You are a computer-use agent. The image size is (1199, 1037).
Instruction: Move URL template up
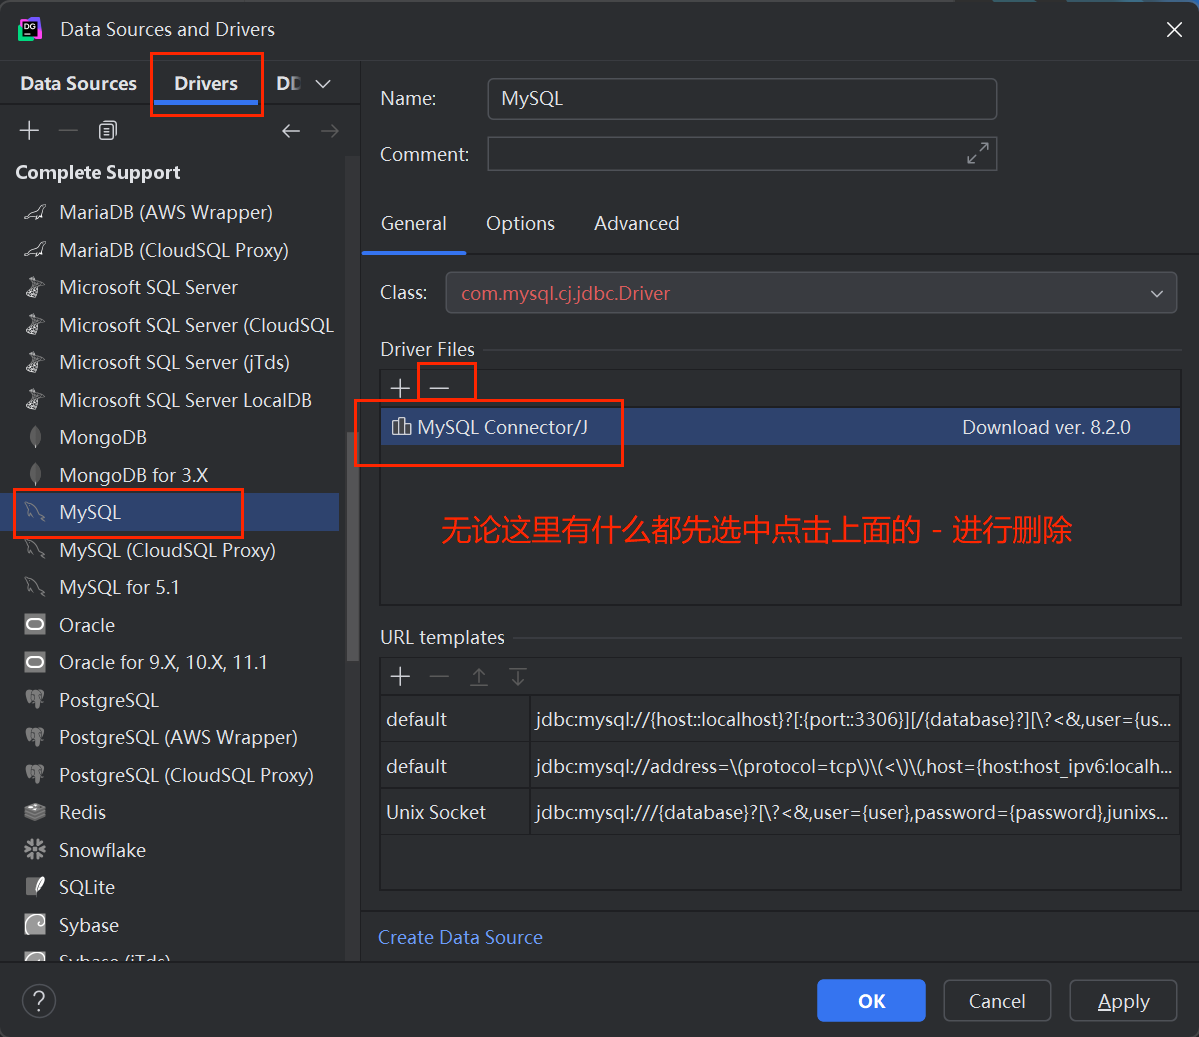(x=479, y=676)
